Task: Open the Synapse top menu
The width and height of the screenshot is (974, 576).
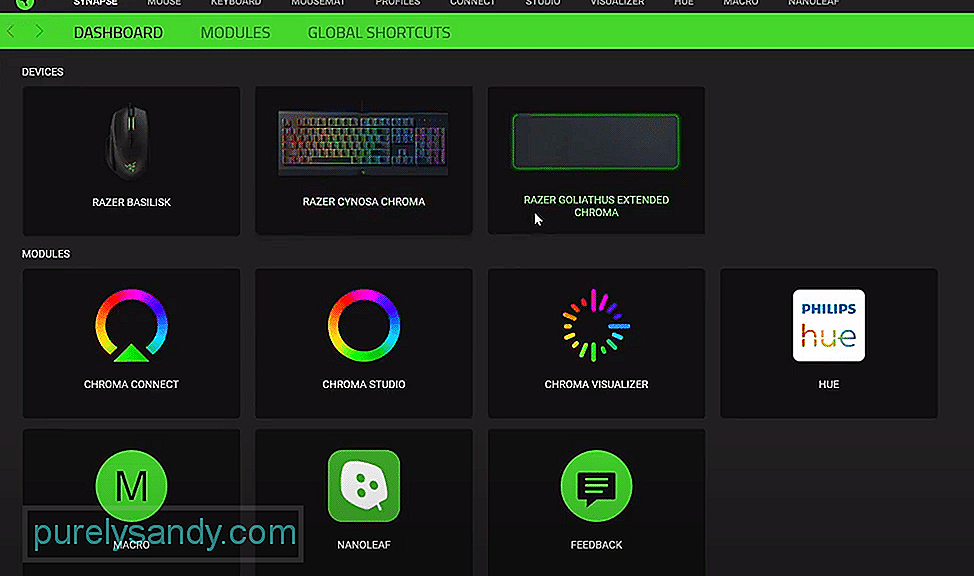Action: coord(96,3)
